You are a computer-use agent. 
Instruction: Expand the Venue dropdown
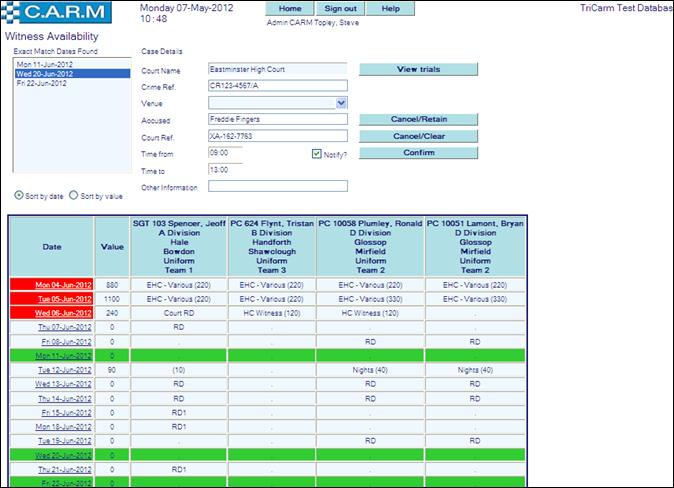click(341, 102)
